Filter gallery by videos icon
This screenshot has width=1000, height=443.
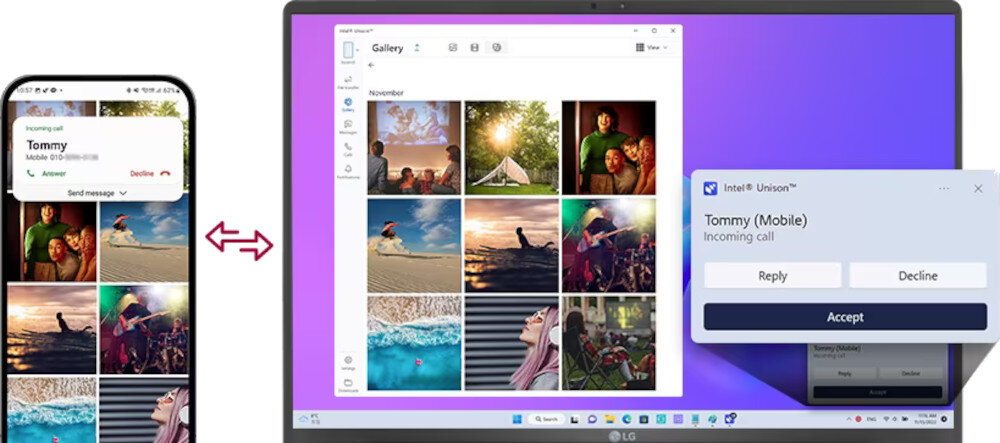tap(474, 48)
